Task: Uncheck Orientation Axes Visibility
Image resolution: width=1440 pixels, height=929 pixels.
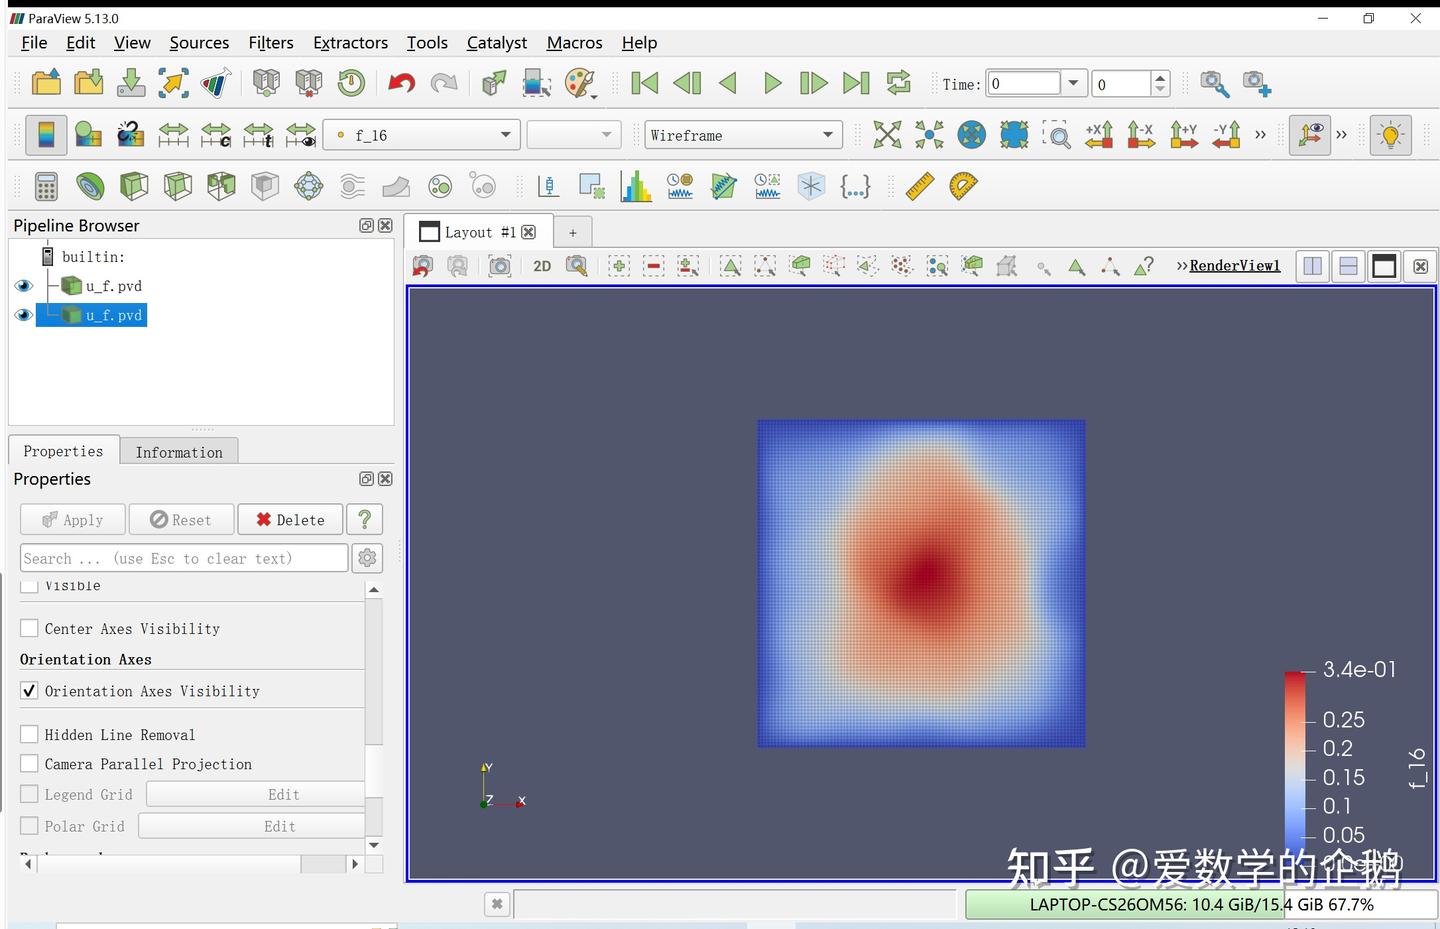Action: (30, 691)
